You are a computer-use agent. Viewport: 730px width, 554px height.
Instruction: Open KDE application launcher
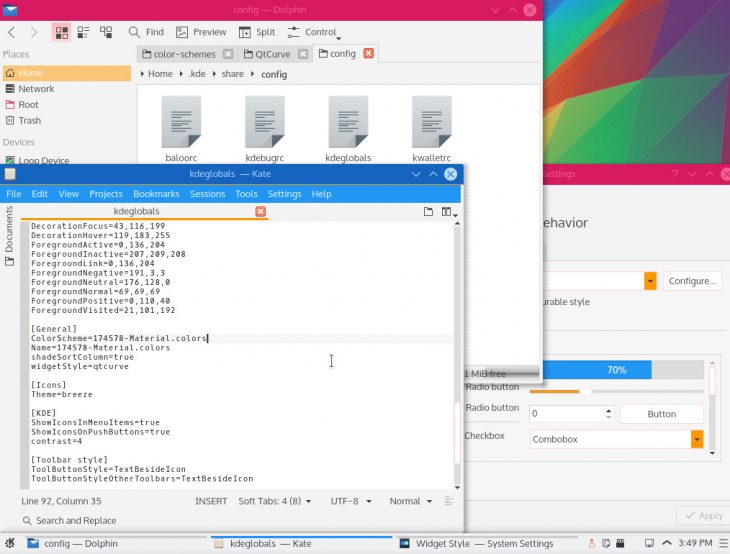(x=10, y=543)
